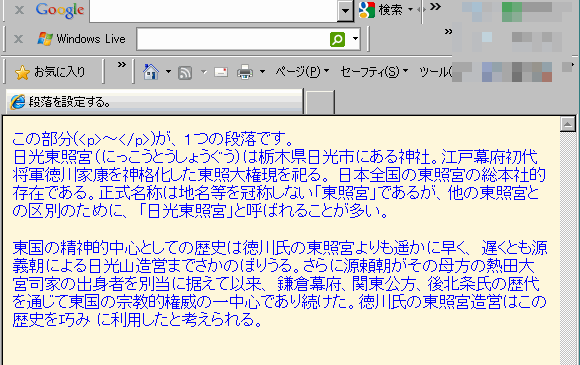
Task: Click the Read Mail envelope icon
Action: click(221, 72)
